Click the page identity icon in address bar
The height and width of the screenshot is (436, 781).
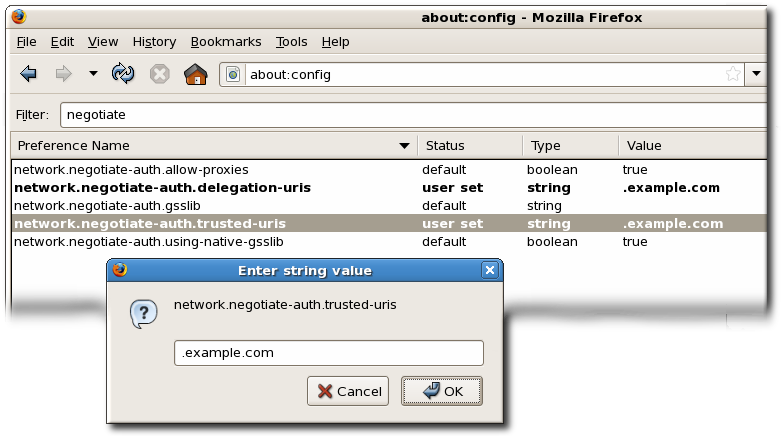click(233, 74)
